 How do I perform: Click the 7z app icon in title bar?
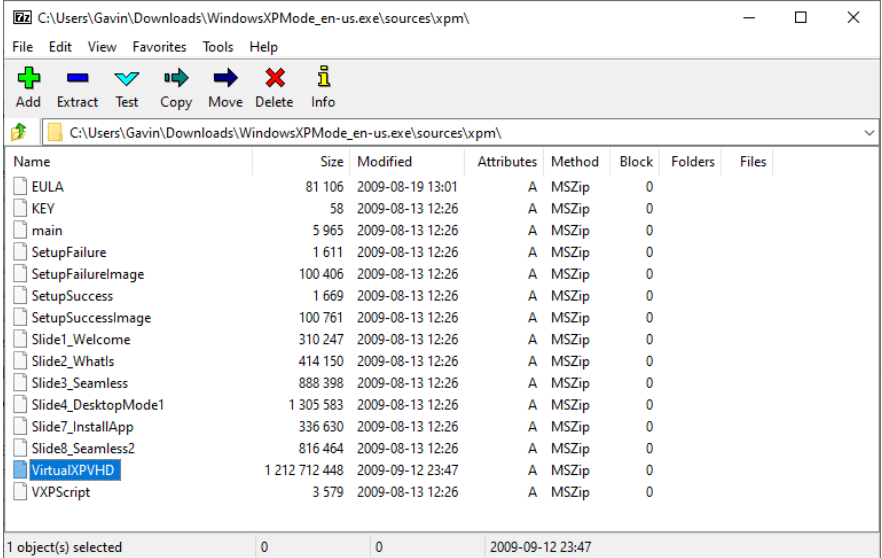pyautogui.click(x=22, y=18)
